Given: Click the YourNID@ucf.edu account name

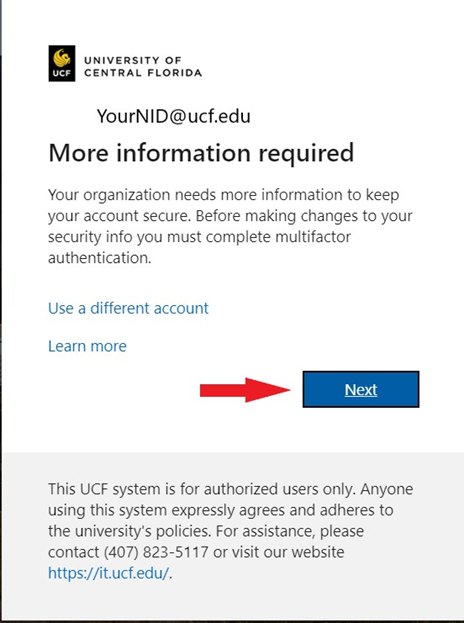Looking at the screenshot, I should 174,116.
